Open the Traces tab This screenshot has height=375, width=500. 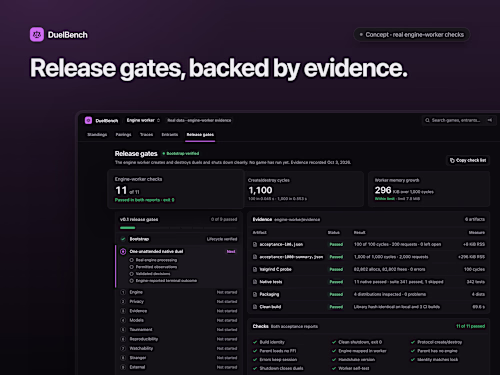pyautogui.click(x=146, y=135)
